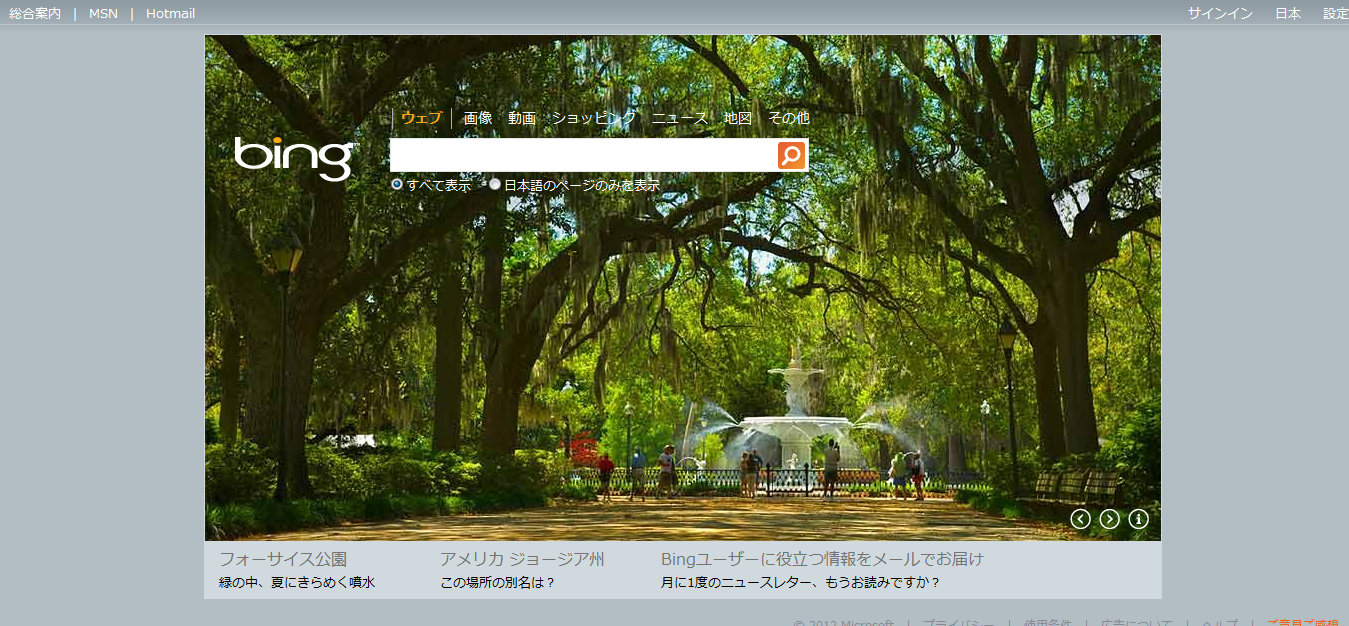
Task: Select 日本語のページのみを表示 radio option
Action: (x=495, y=185)
